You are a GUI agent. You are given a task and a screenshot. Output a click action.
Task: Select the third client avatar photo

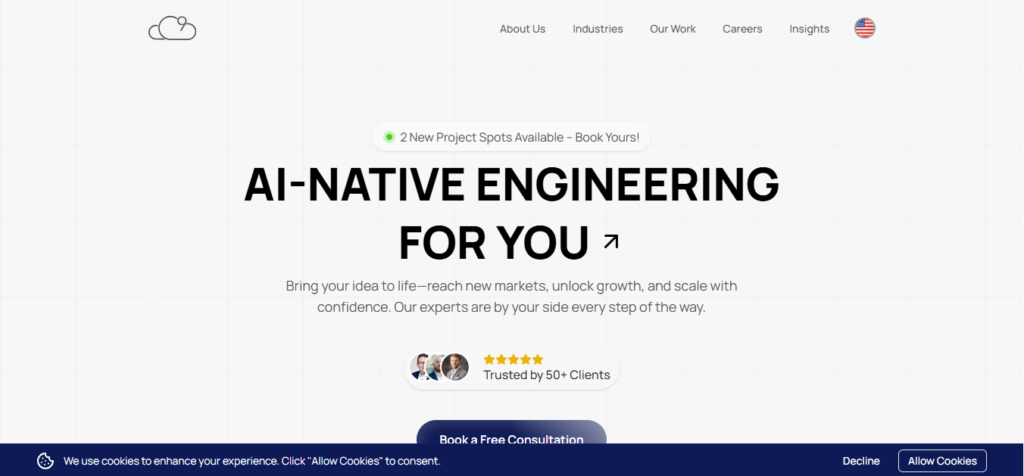coord(456,367)
